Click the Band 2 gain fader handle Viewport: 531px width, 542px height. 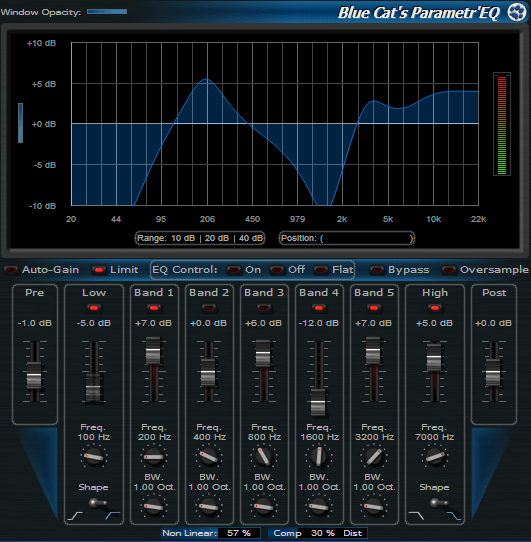pos(208,373)
